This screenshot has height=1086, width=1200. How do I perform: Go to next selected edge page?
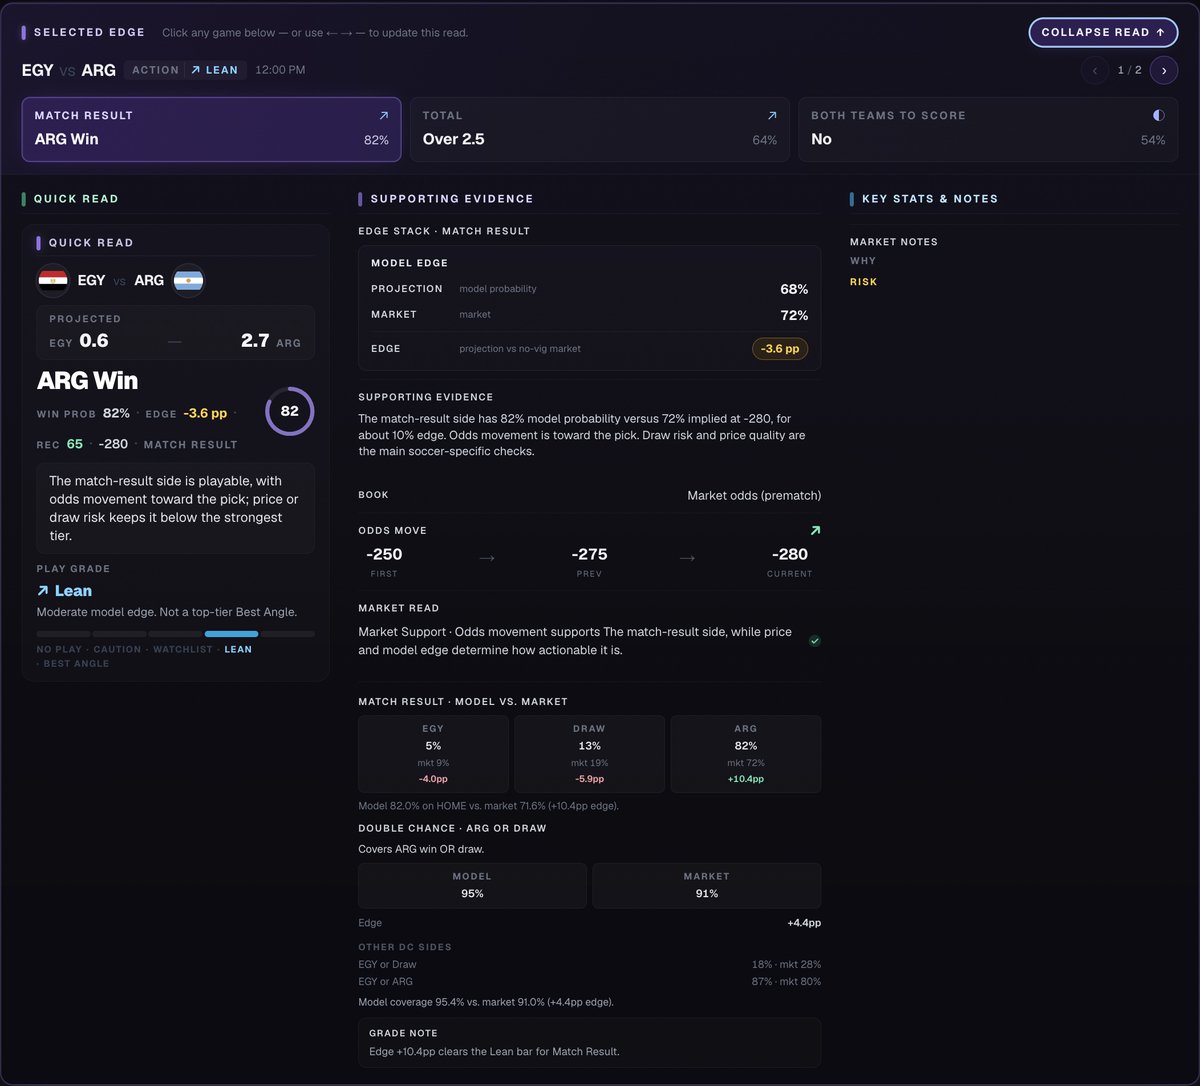1164,71
